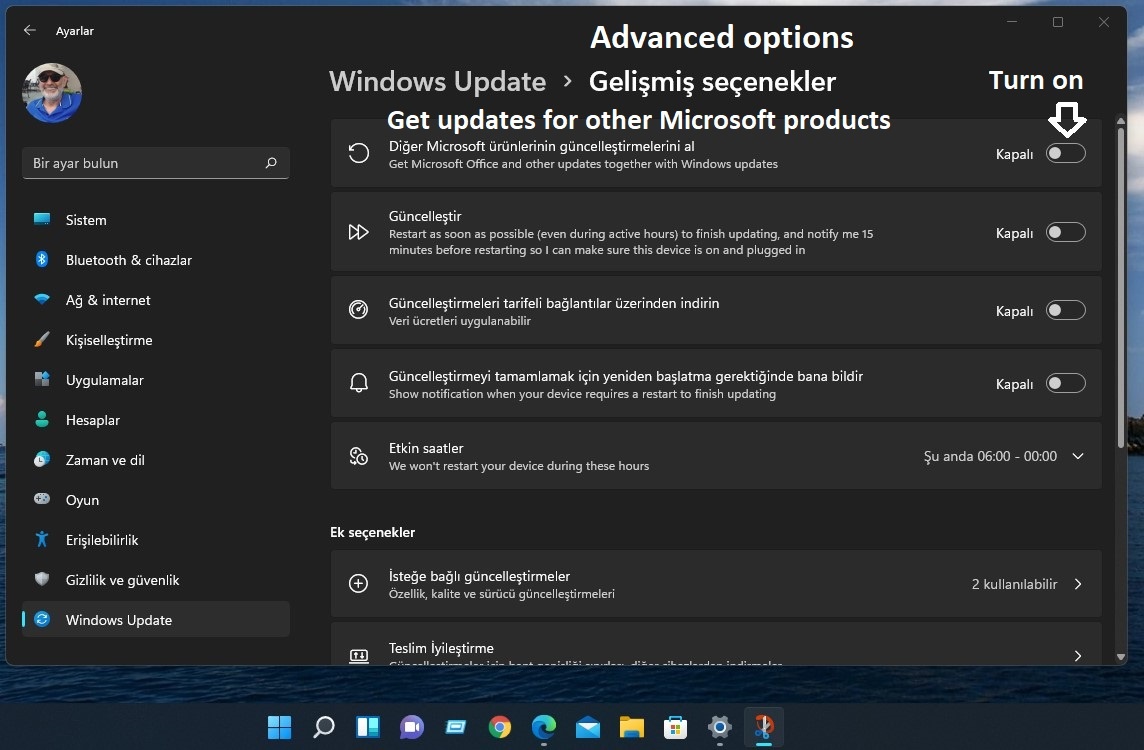Open the Windows Start button on taskbar
1144x750 pixels.
click(x=279, y=727)
